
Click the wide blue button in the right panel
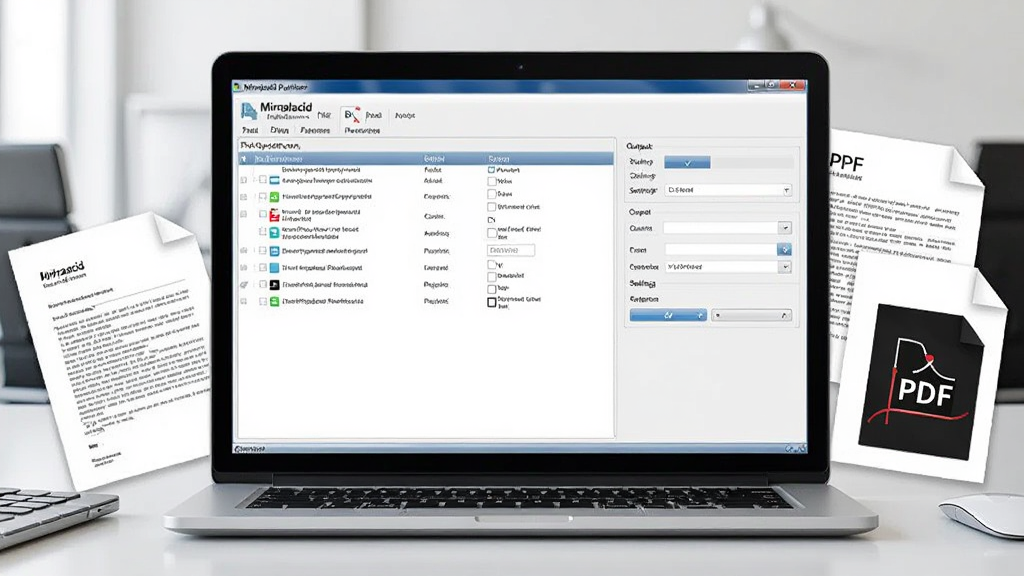tap(668, 315)
